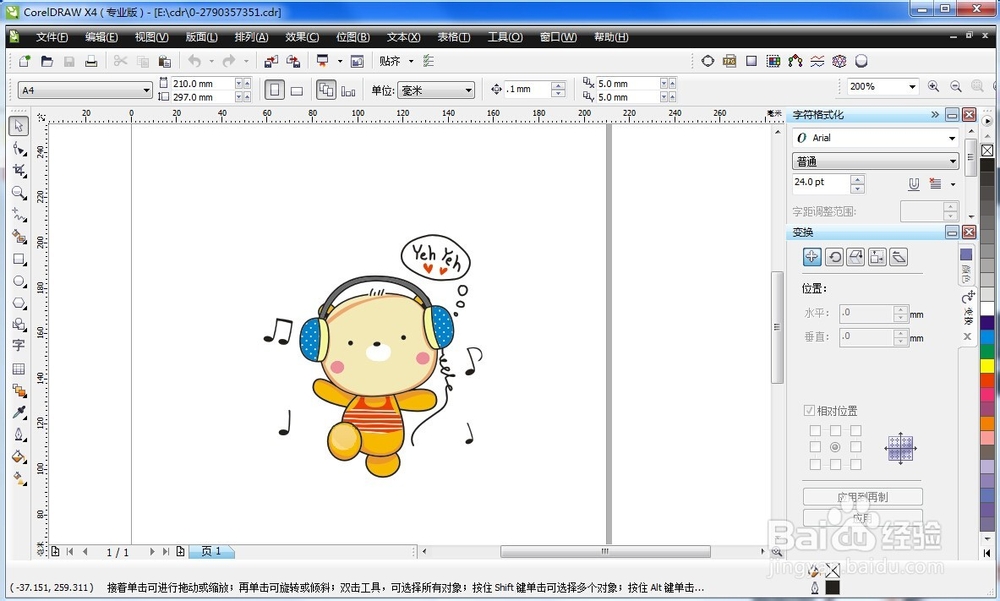Select the Crop tool
The width and height of the screenshot is (1000, 601).
19,171
